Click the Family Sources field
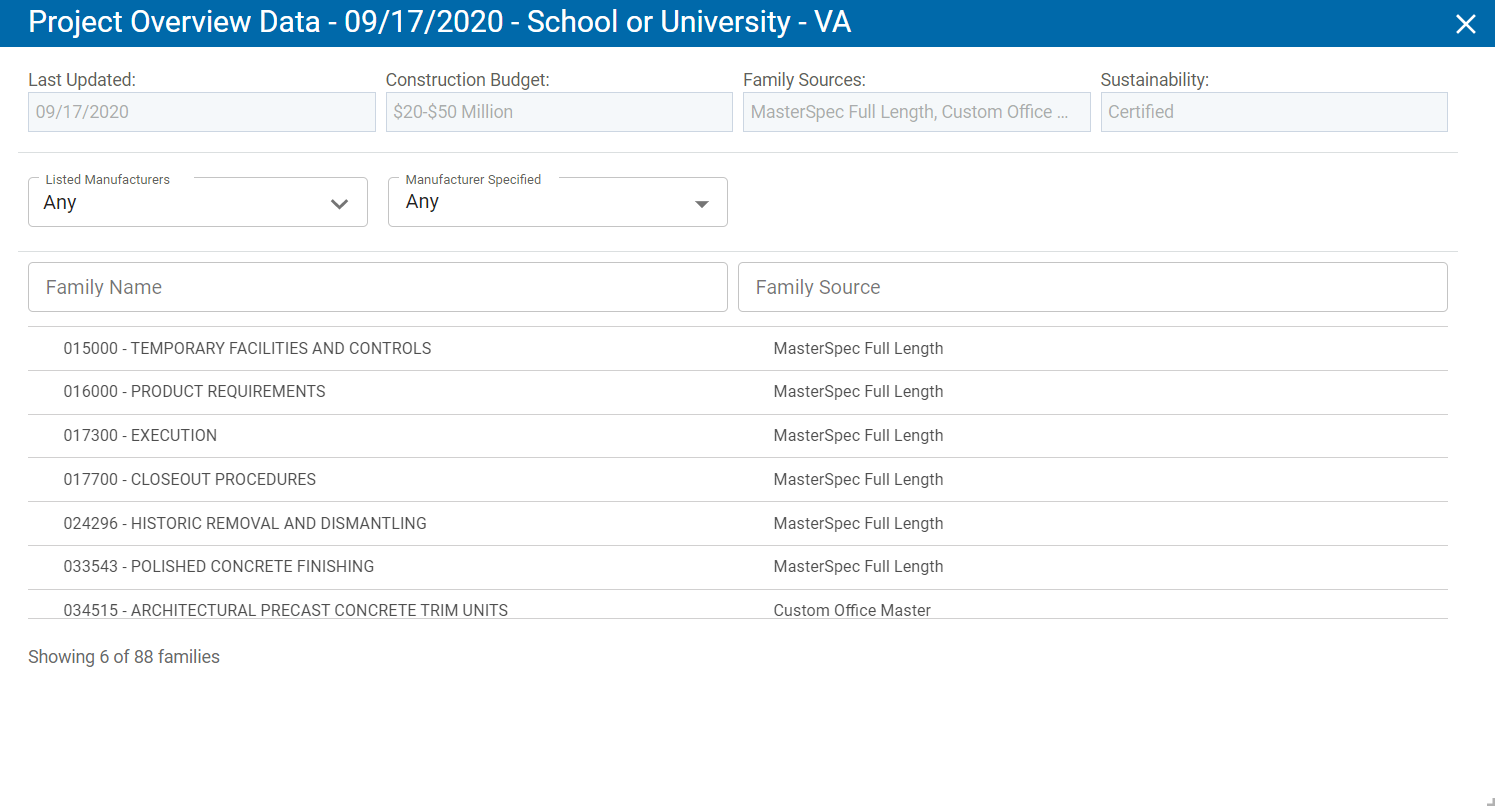Screen dimensions: 1495x807 916,112
